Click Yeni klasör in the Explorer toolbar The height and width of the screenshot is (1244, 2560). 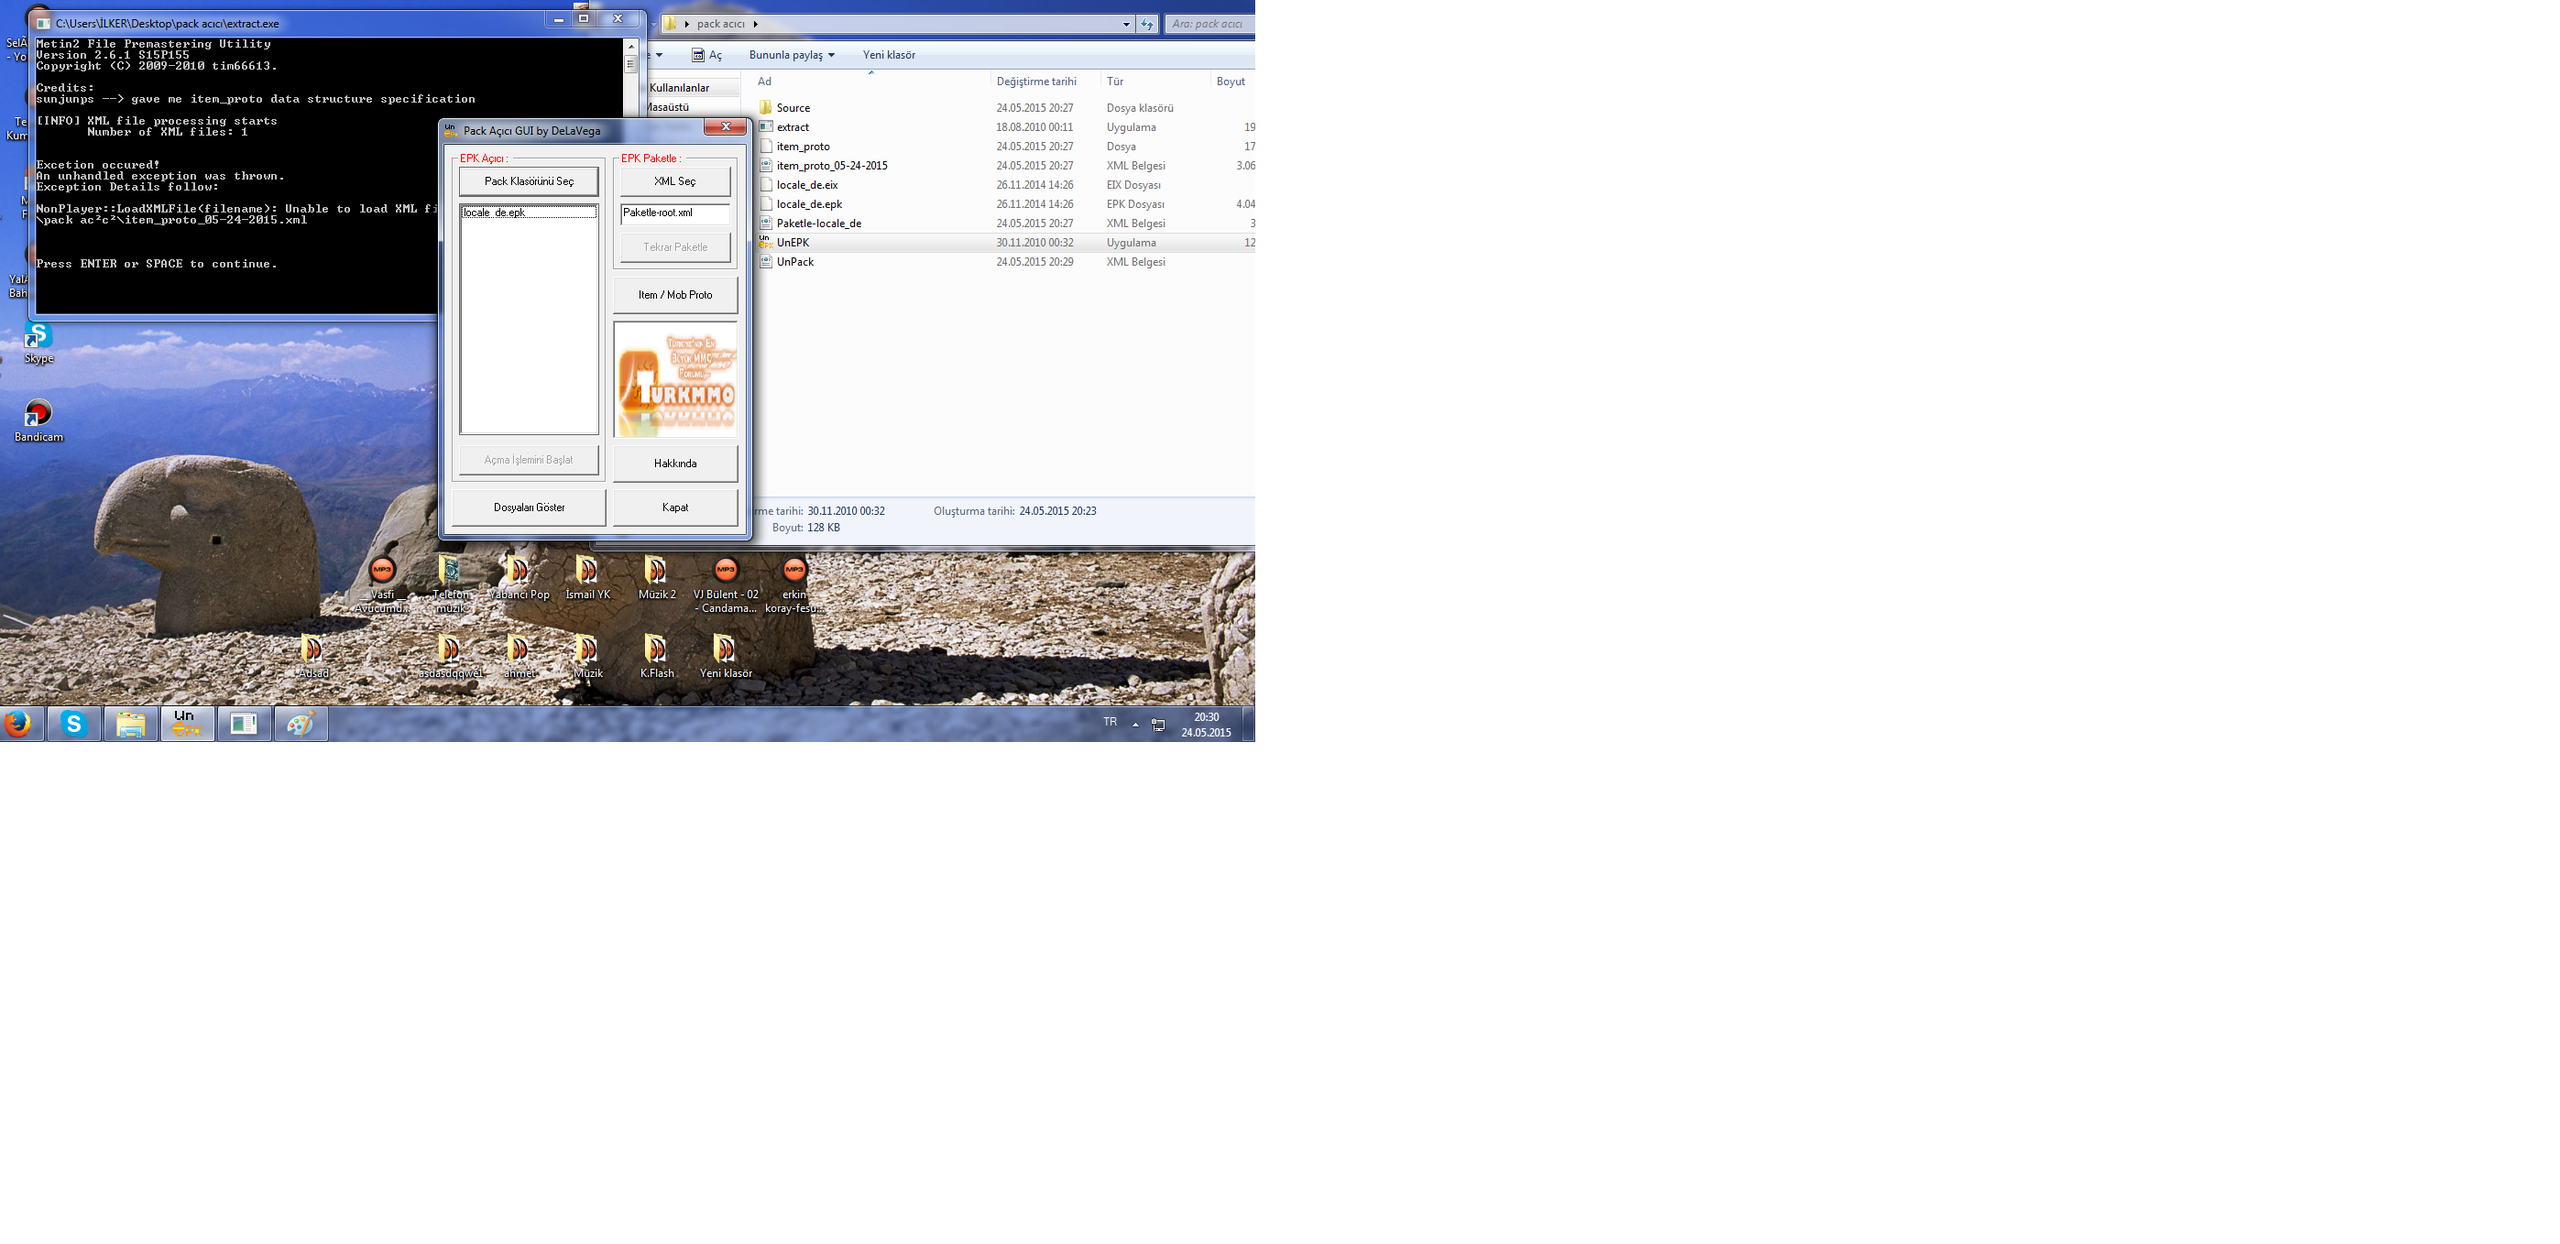[889, 55]
